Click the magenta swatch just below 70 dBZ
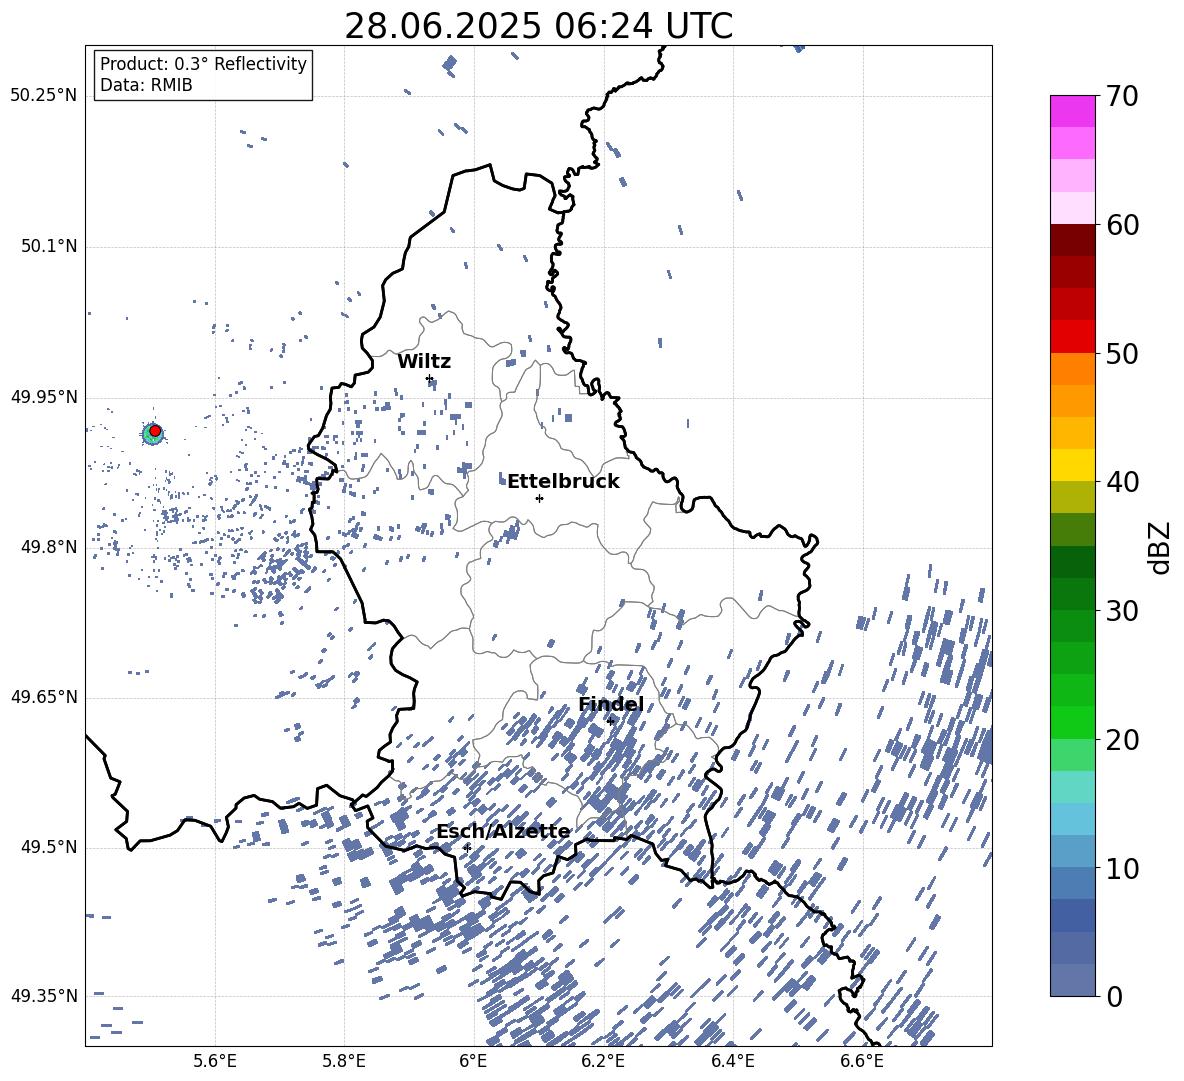1184x1081 pixels. pyautogui.click(x=1073, y=112)
